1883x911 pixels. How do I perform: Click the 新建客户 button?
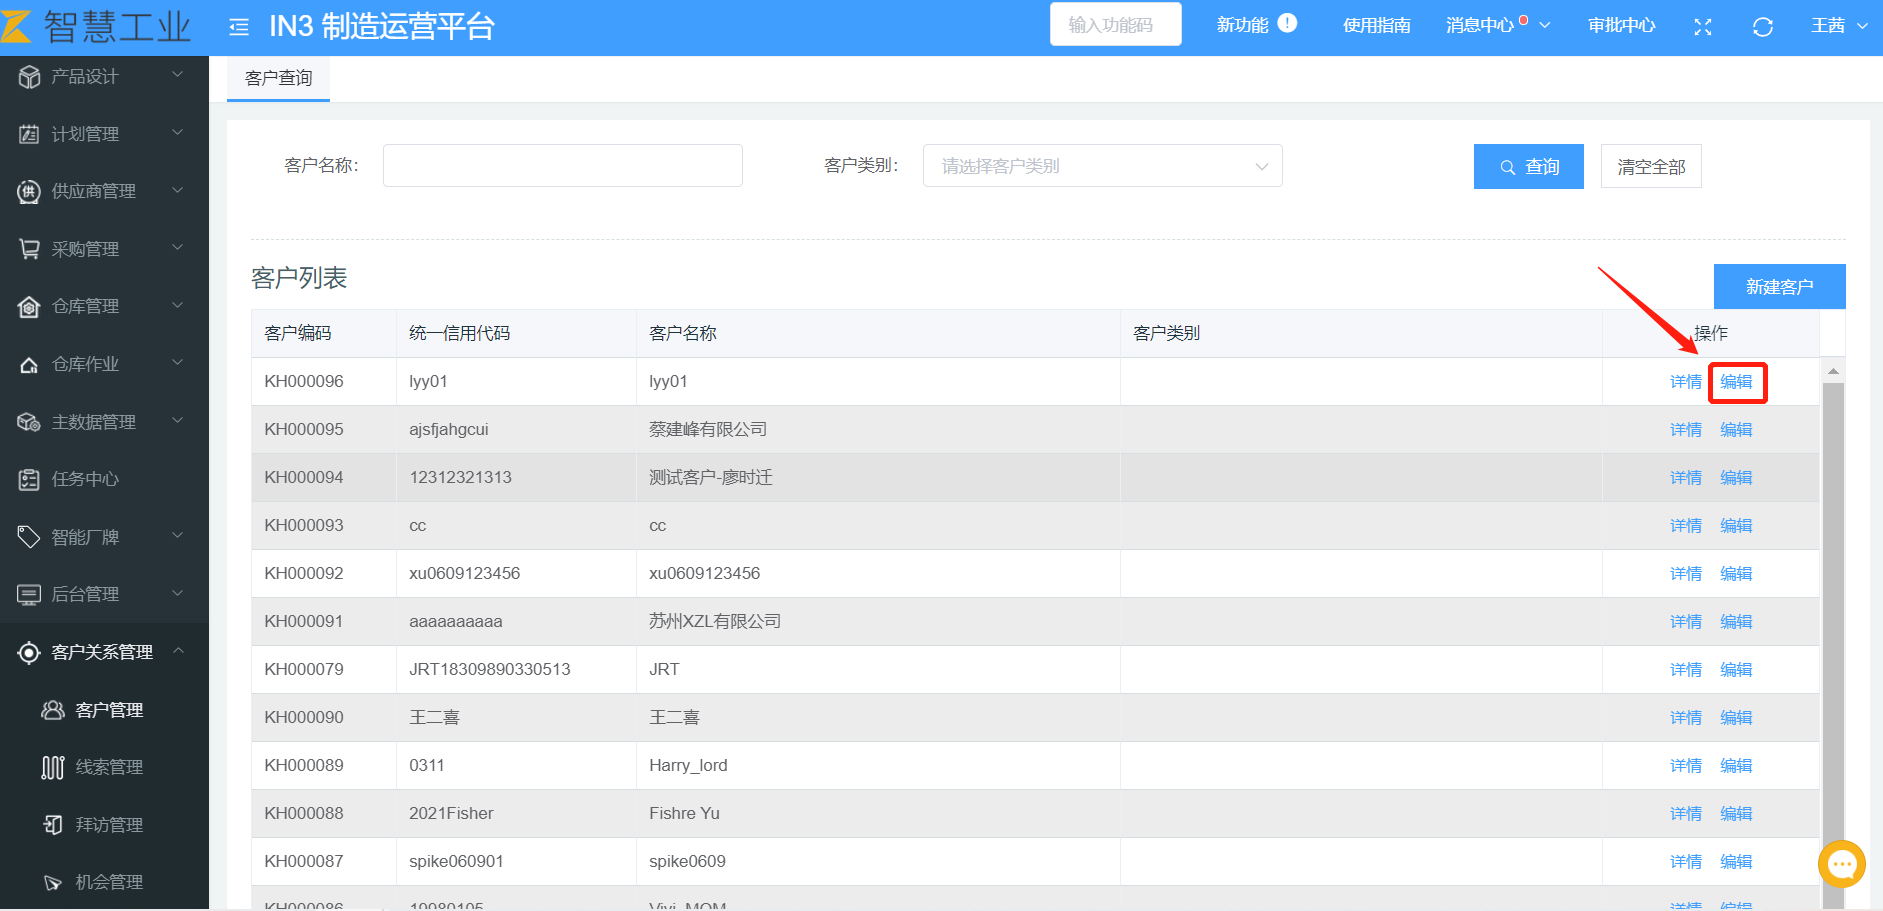[1778, 287]
